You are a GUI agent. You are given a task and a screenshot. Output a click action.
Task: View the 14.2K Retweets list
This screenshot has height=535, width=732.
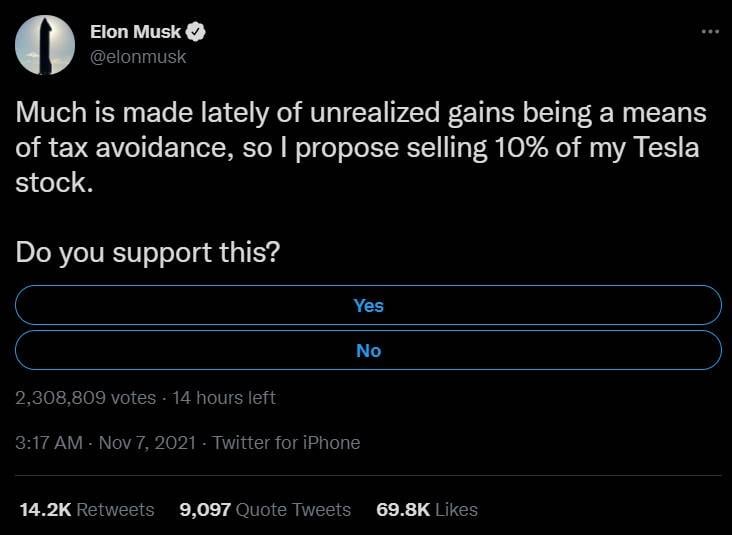[x=87, y=509]
